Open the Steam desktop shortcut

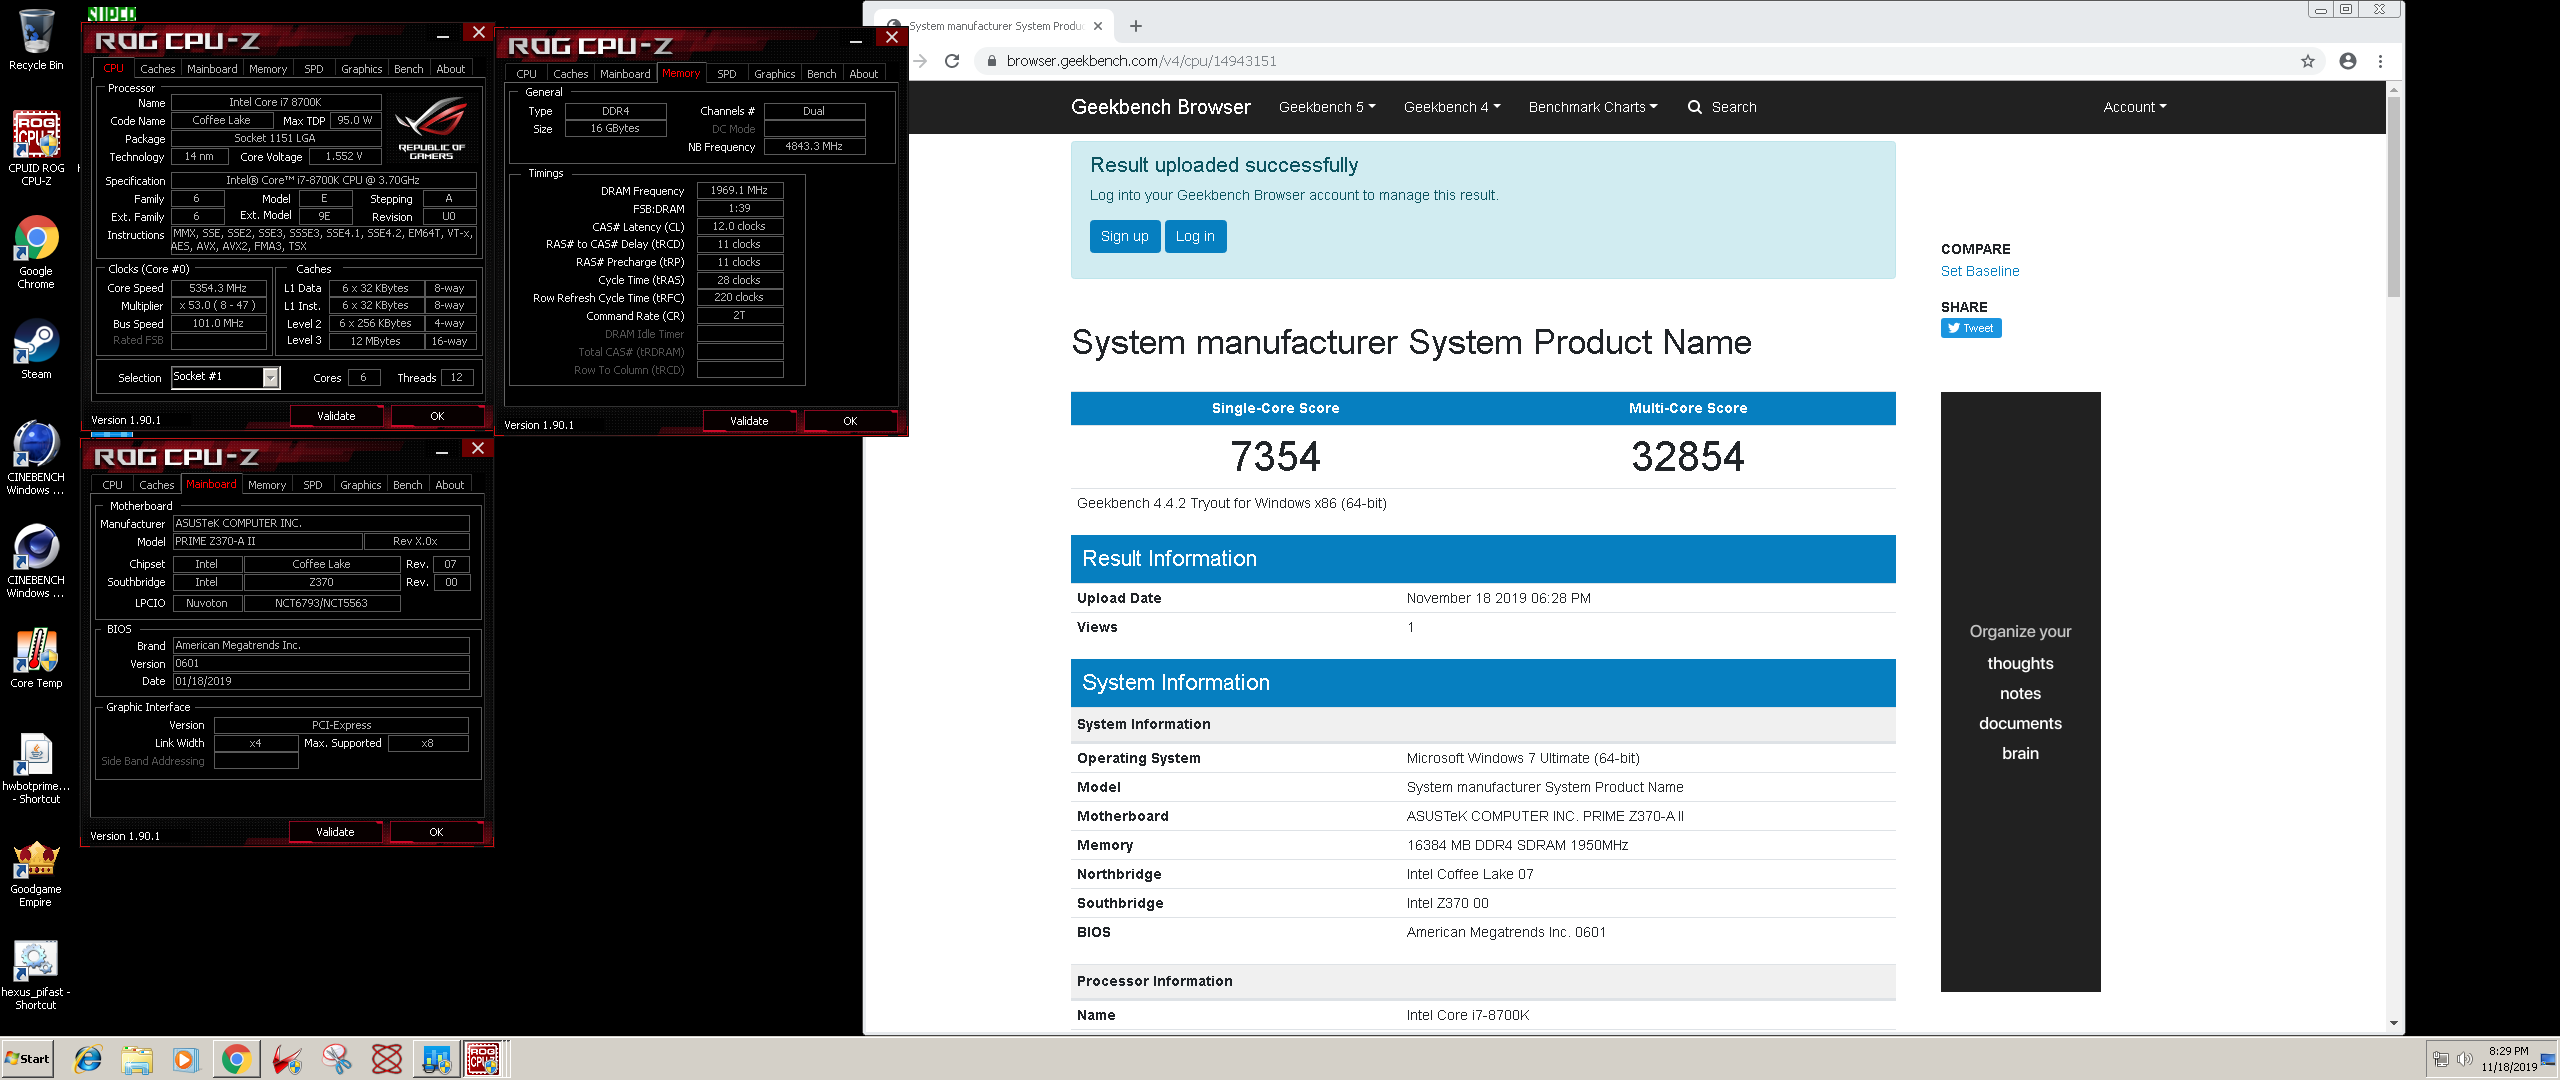coord(36,349)
